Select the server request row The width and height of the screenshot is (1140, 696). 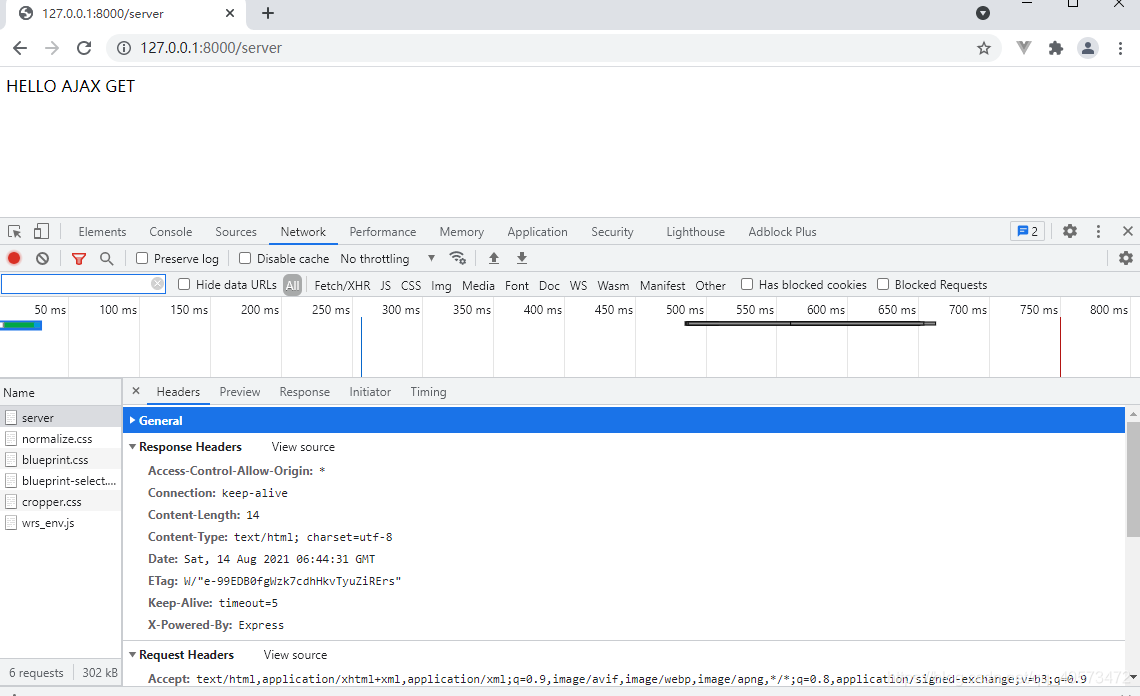[61, 417]
